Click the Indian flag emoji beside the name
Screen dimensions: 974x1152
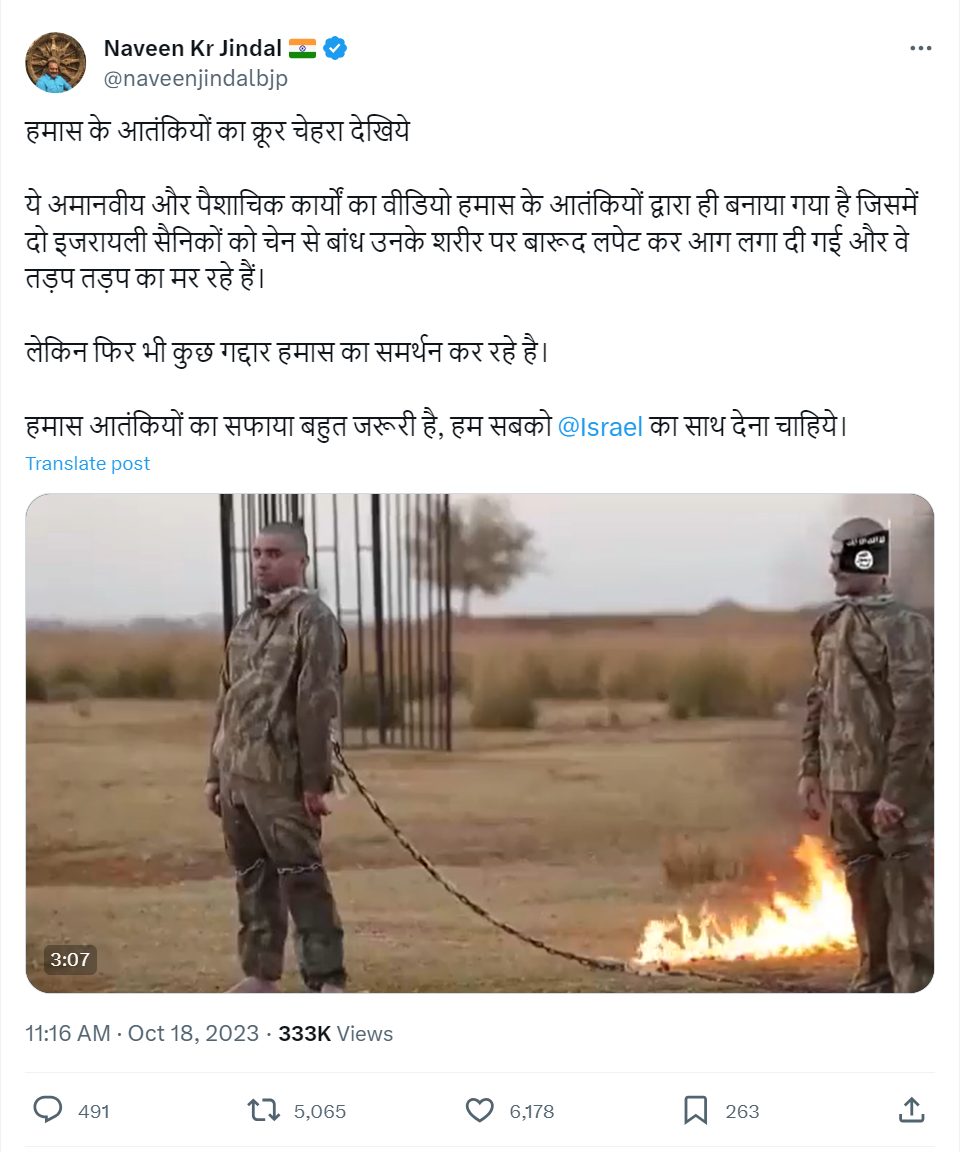click(302, 48)
